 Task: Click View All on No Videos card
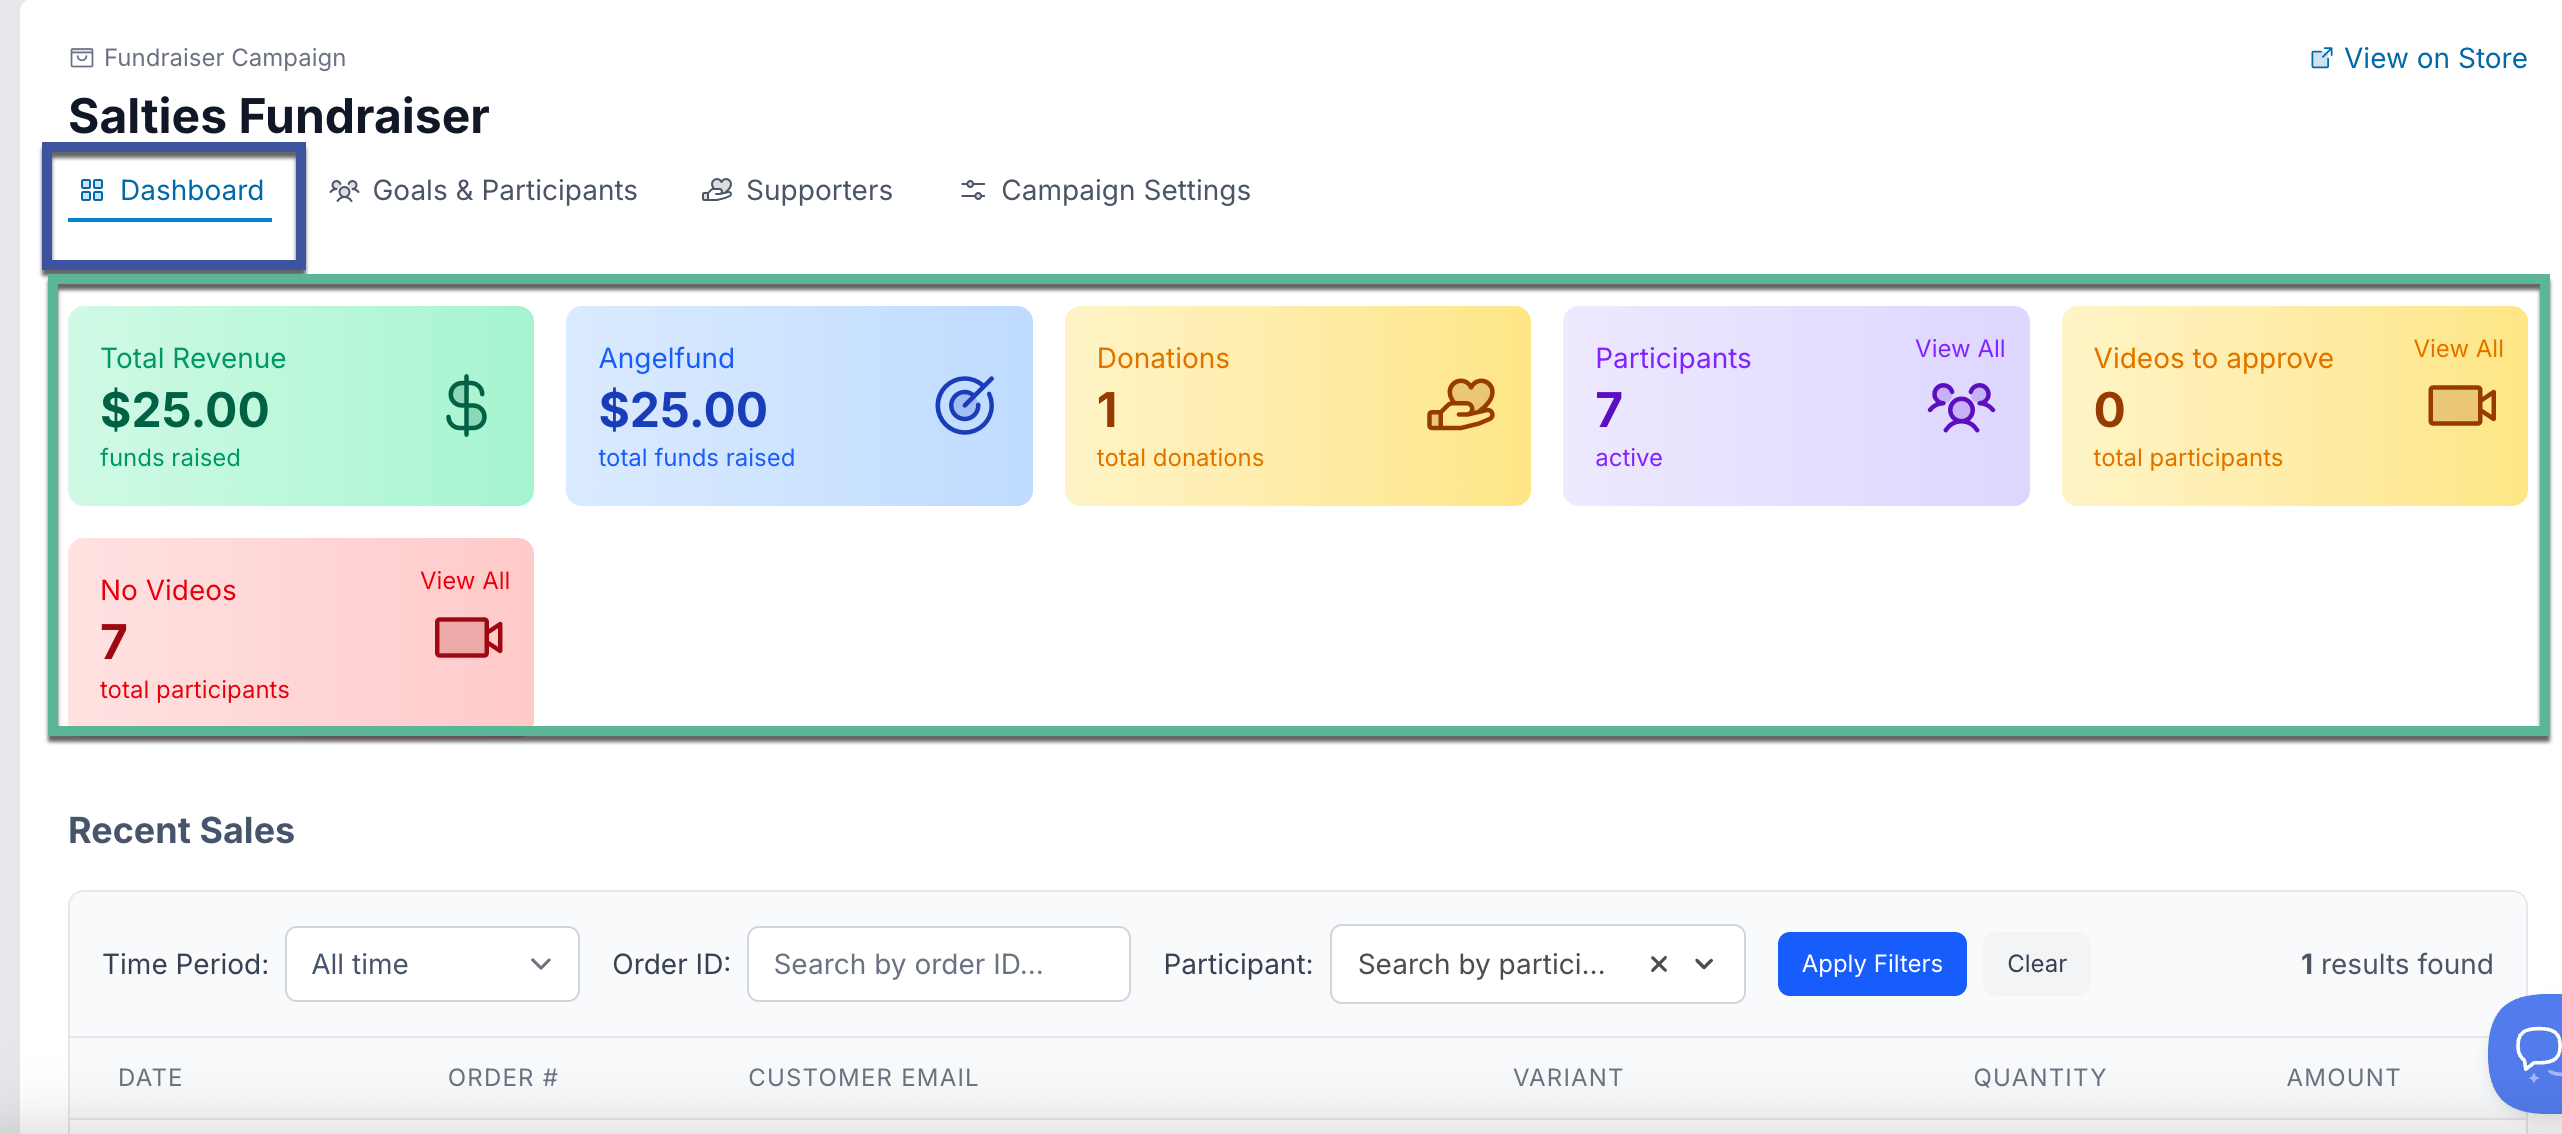465,581
